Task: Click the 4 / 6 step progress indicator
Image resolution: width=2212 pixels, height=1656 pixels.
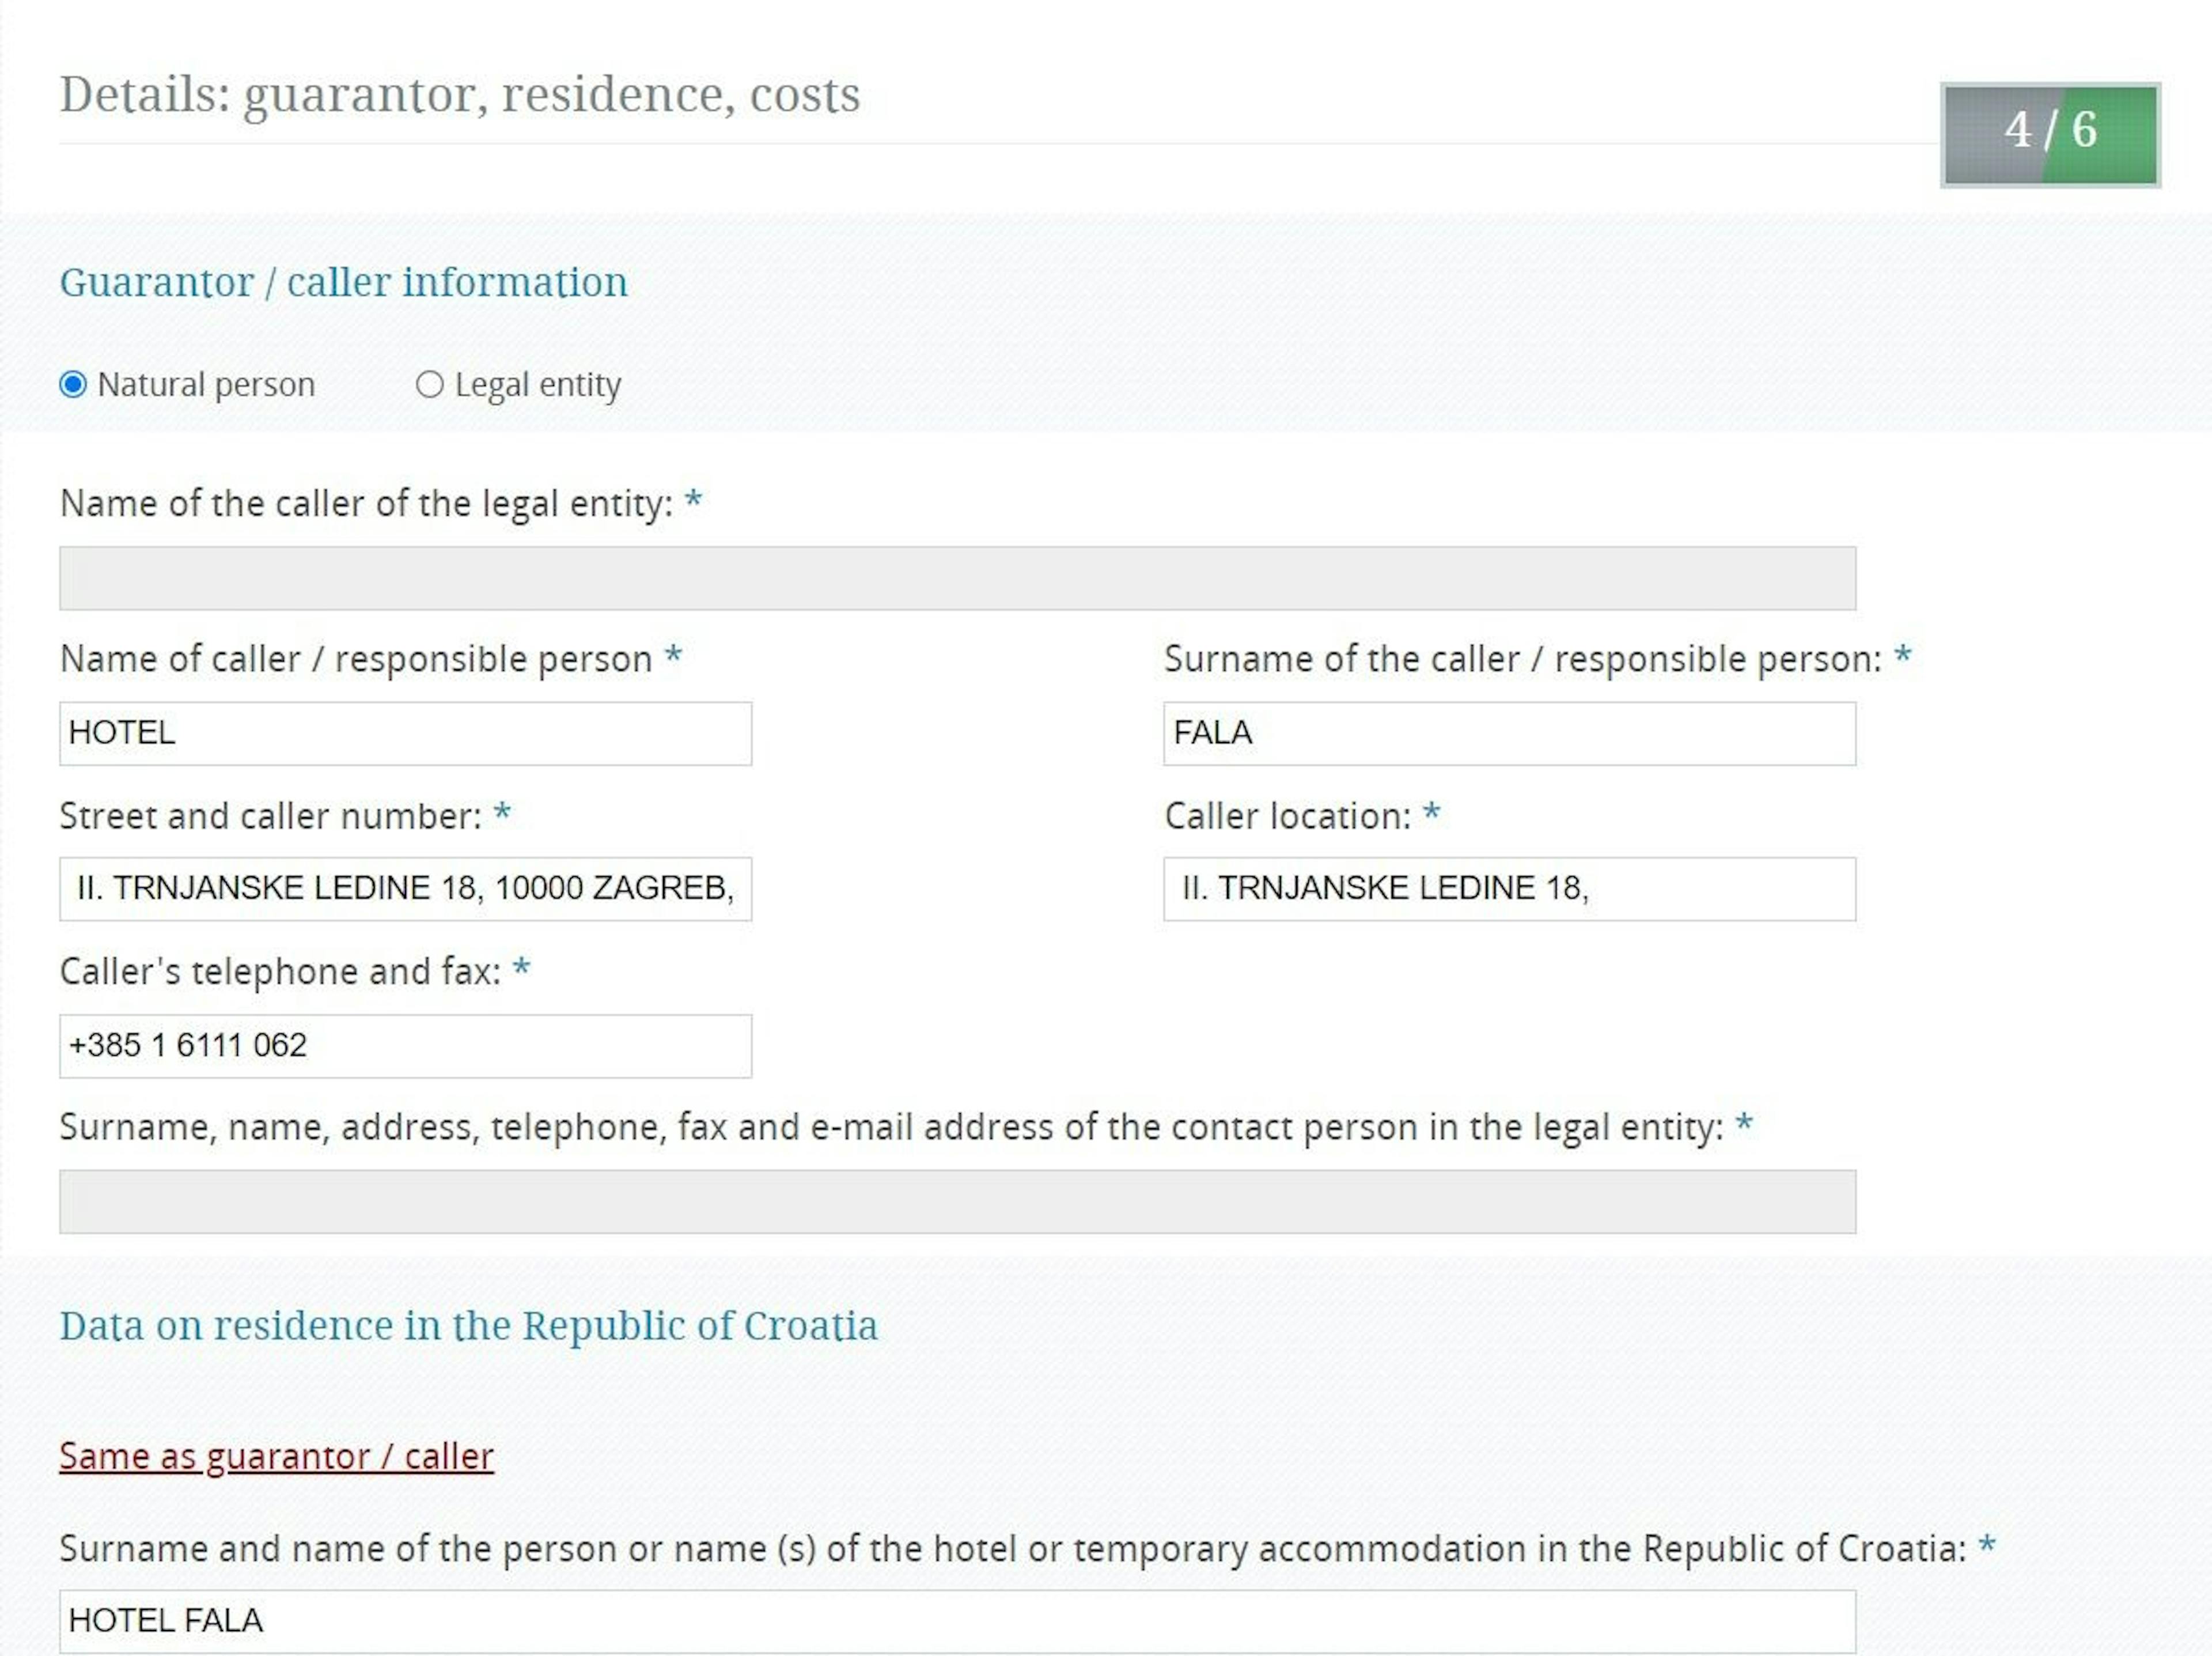Action: point(2050,135)
